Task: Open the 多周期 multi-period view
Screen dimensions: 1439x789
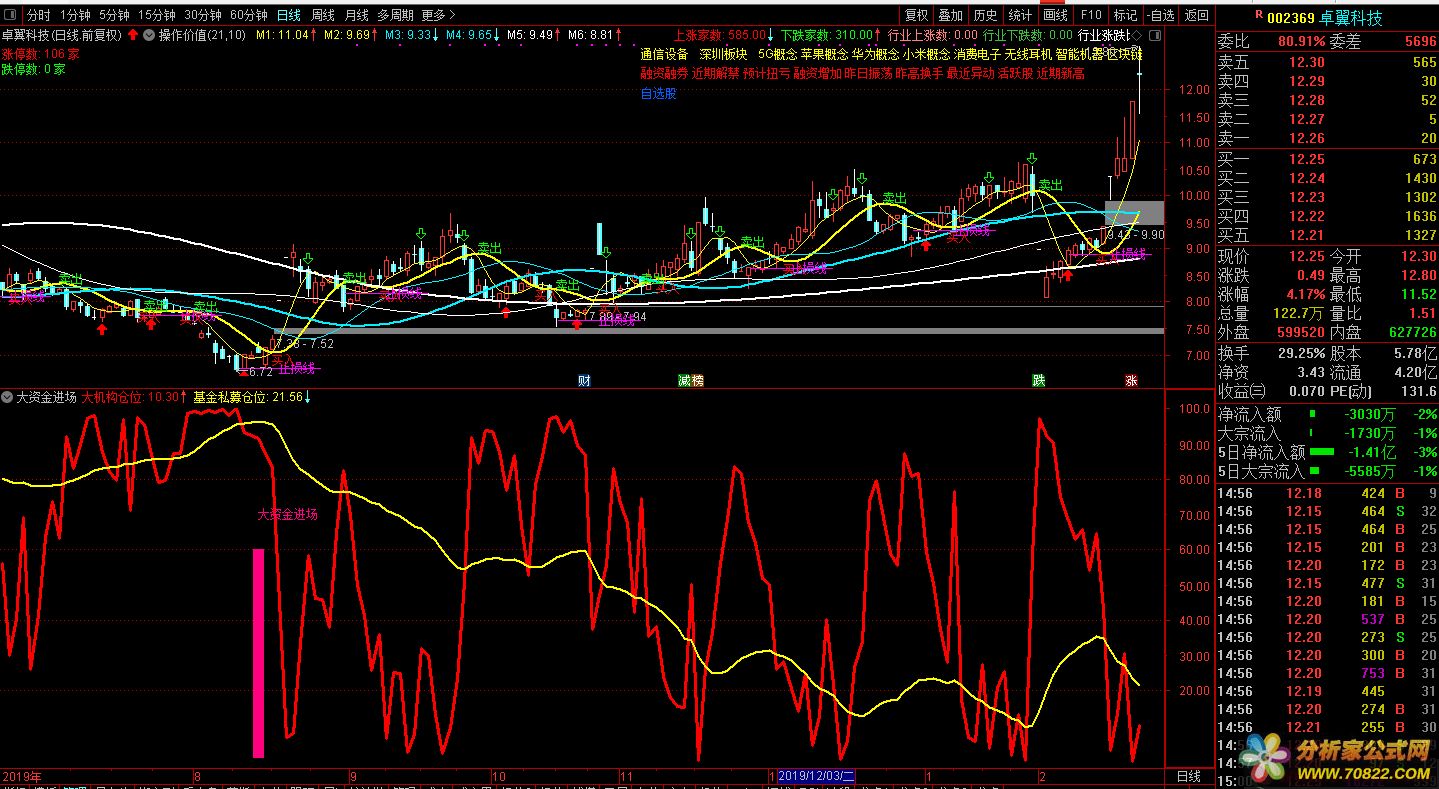Action: (396, 15)
